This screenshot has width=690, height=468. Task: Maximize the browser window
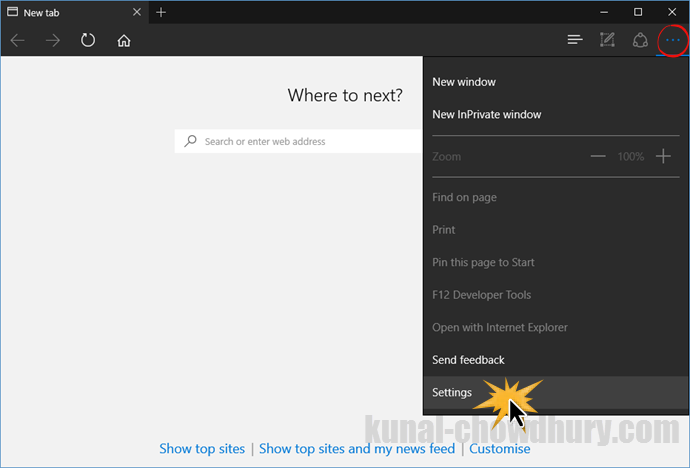(x=638, y=12)
